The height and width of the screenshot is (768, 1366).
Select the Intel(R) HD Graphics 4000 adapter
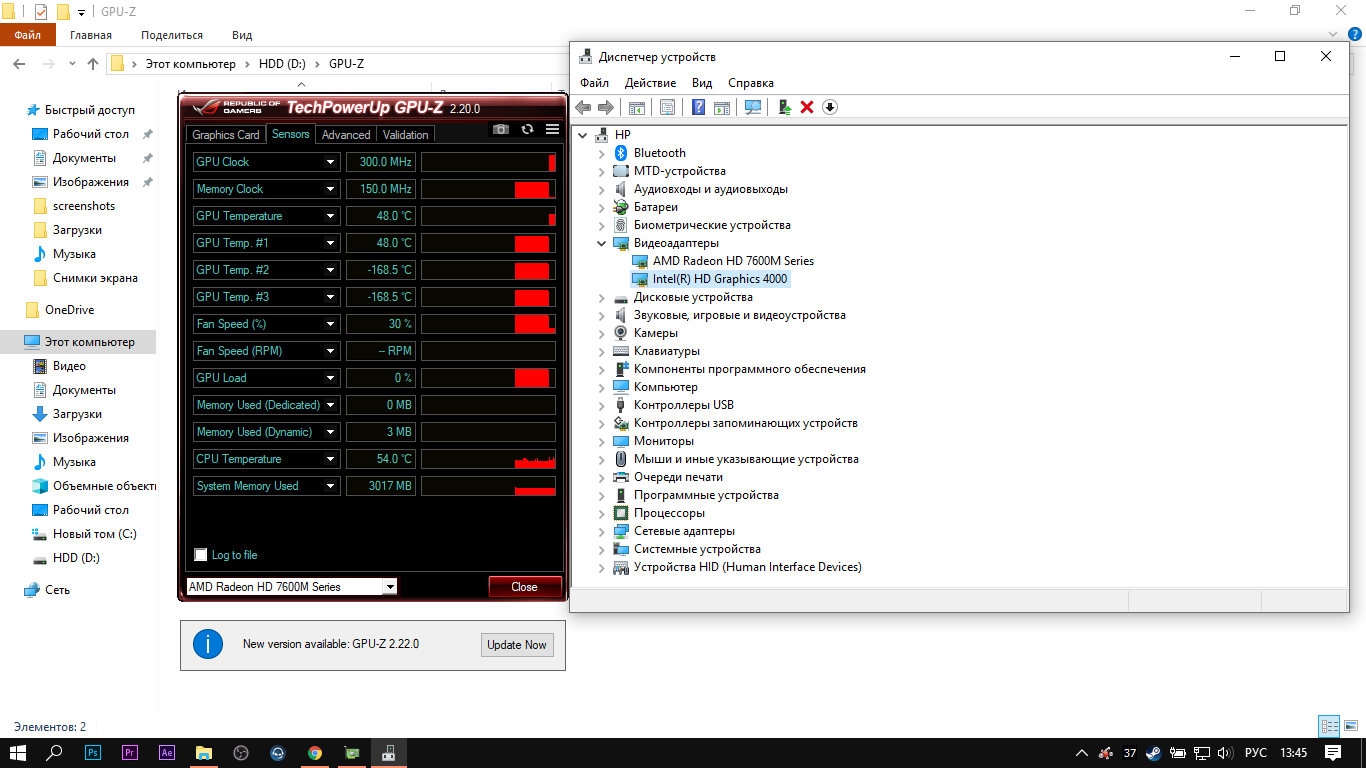point(720,279)
